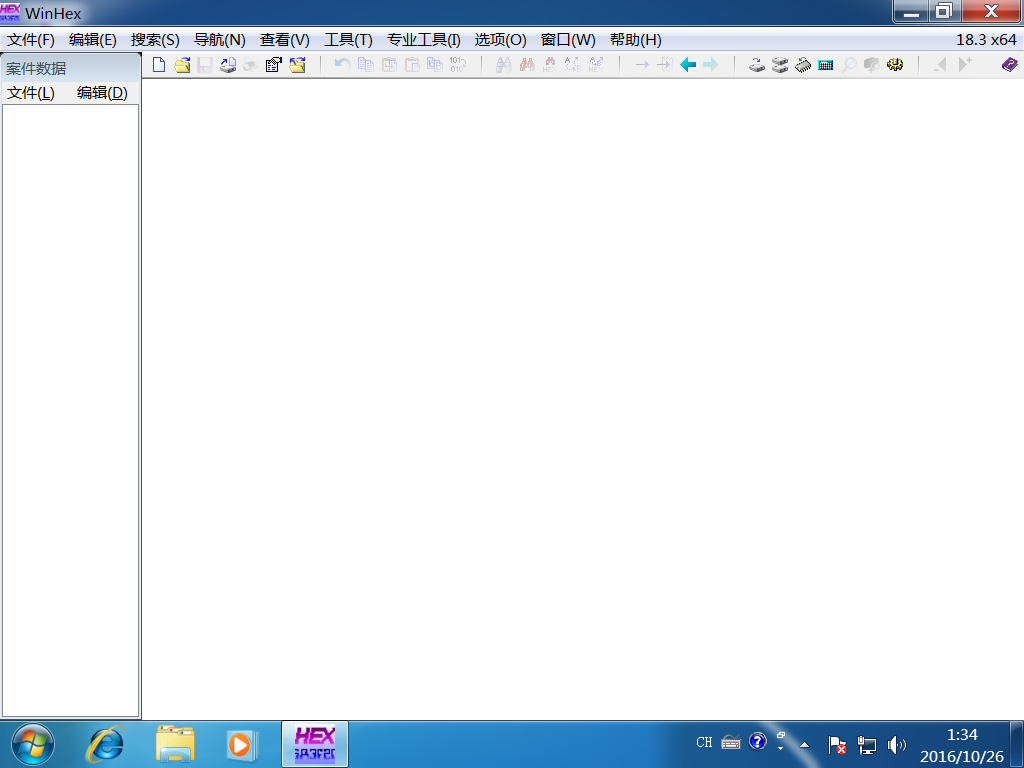Launch Internet Explorer from taskbar
Image resolution: width=1024 pixels, height=768 pixels.
pos(106,744)
